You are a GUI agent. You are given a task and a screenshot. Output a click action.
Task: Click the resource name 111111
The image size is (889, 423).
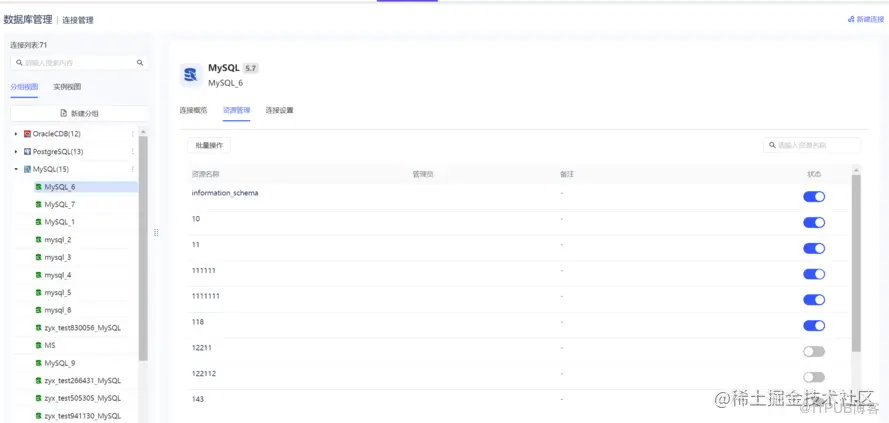[204, 270]
